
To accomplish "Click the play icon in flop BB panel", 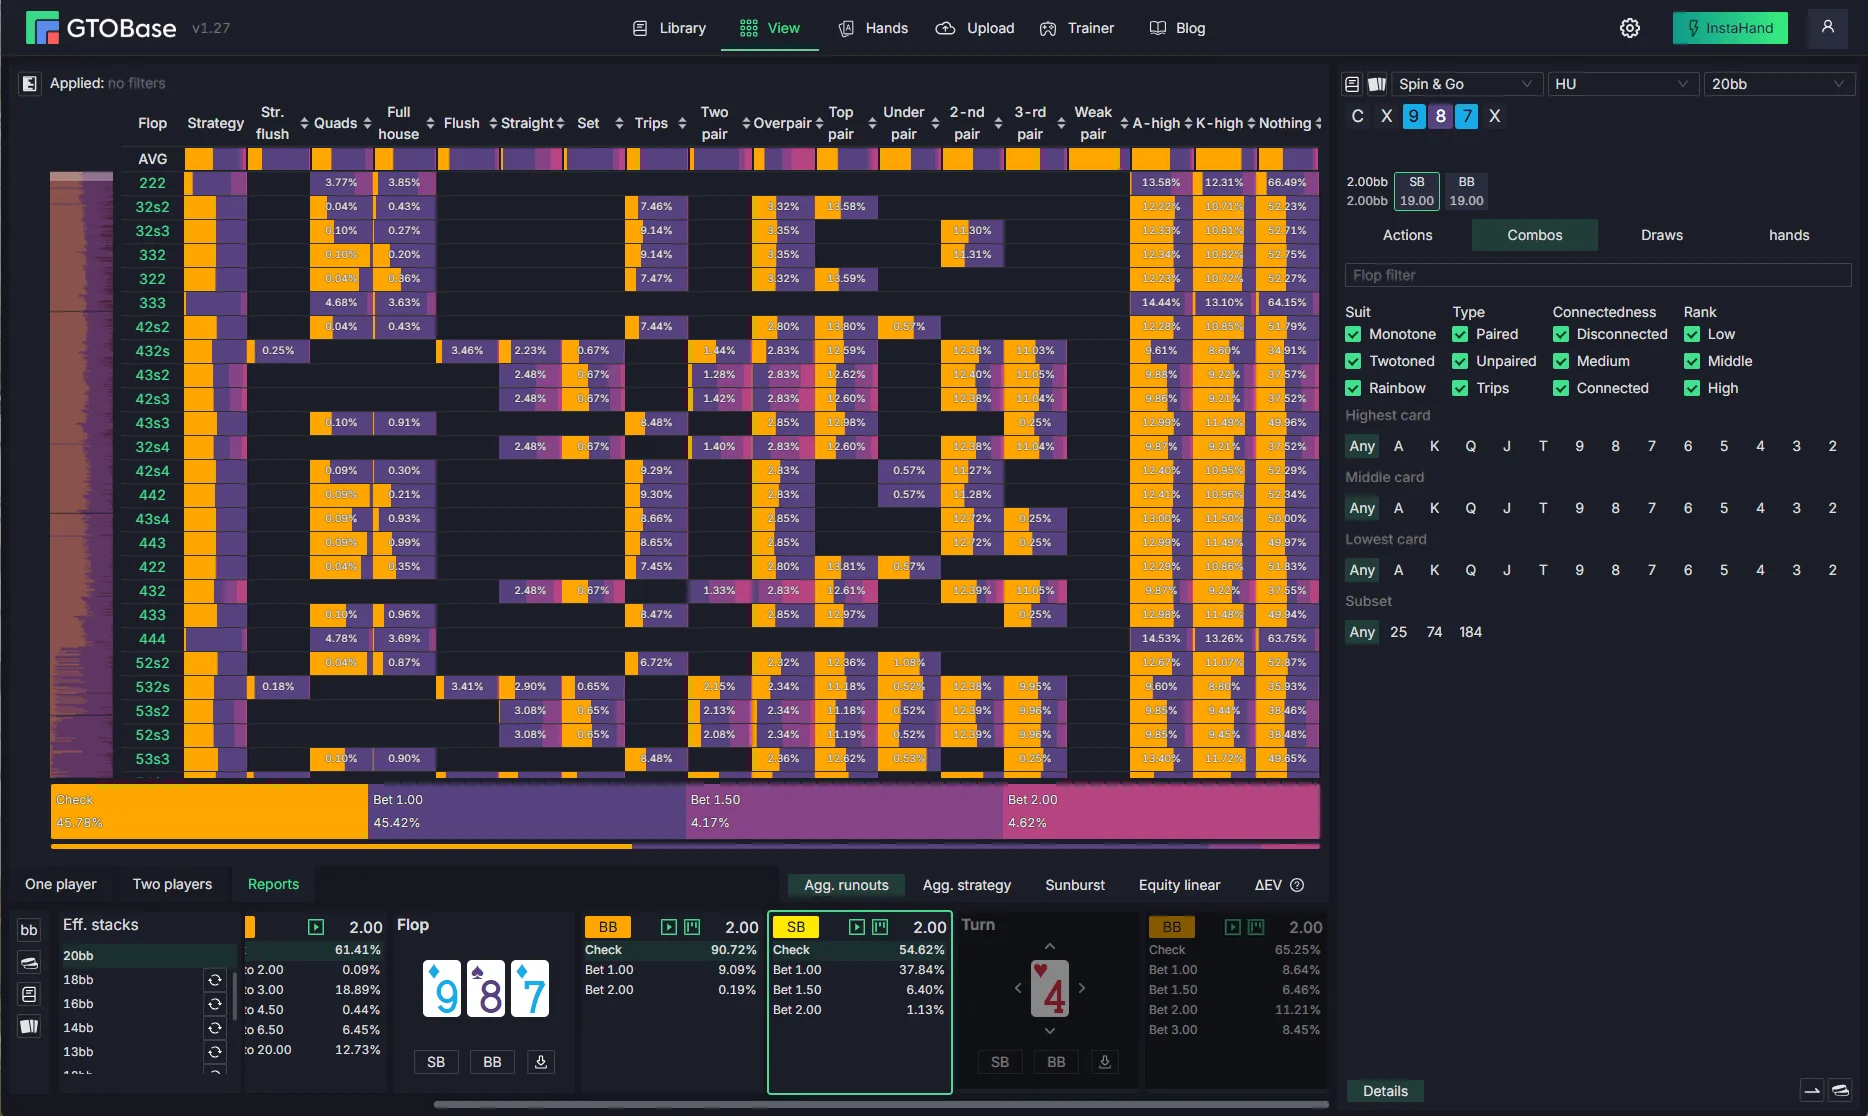I will (x=669, y=927).
